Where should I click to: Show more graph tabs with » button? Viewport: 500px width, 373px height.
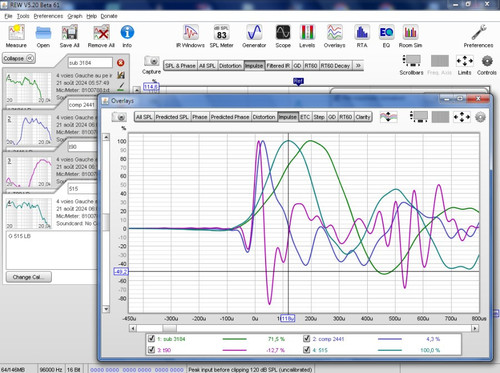click(x=358, y=65)
